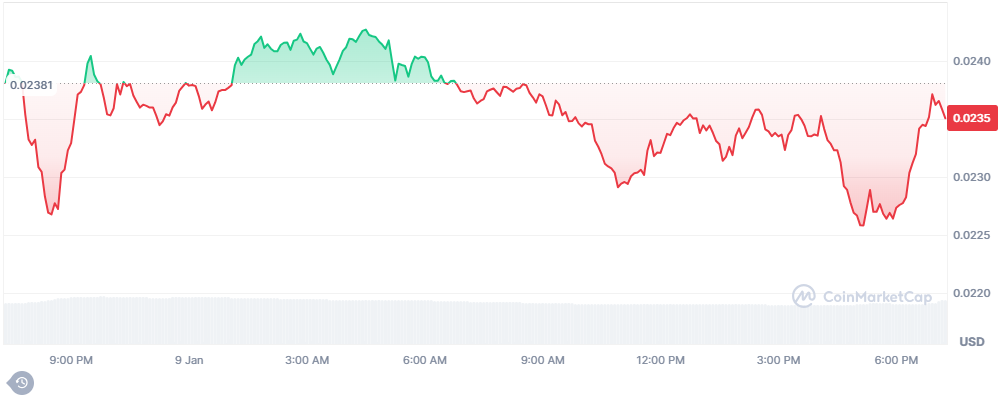Click the CoinMarketCap logo icon
1004x399 pixels.
[804, 296]
